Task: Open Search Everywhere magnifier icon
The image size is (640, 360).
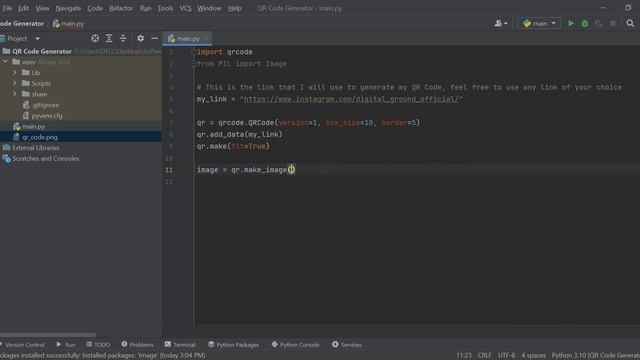Action: (630, 24)
